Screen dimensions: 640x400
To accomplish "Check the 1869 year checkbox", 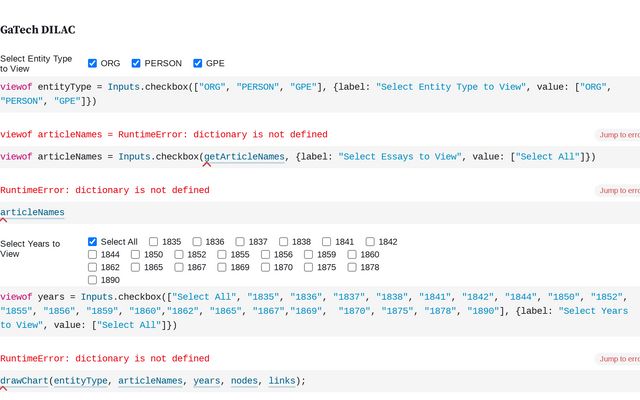I will click(222, 267).
